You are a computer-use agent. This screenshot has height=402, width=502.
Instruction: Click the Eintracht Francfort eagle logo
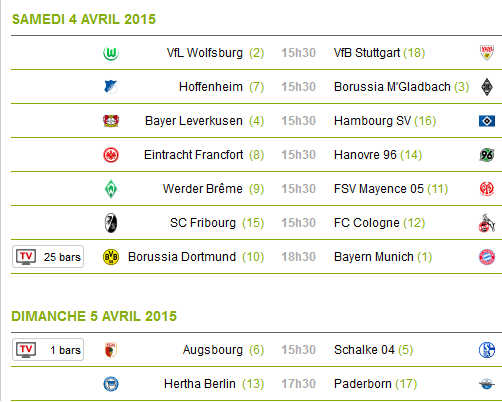point(111,155)
